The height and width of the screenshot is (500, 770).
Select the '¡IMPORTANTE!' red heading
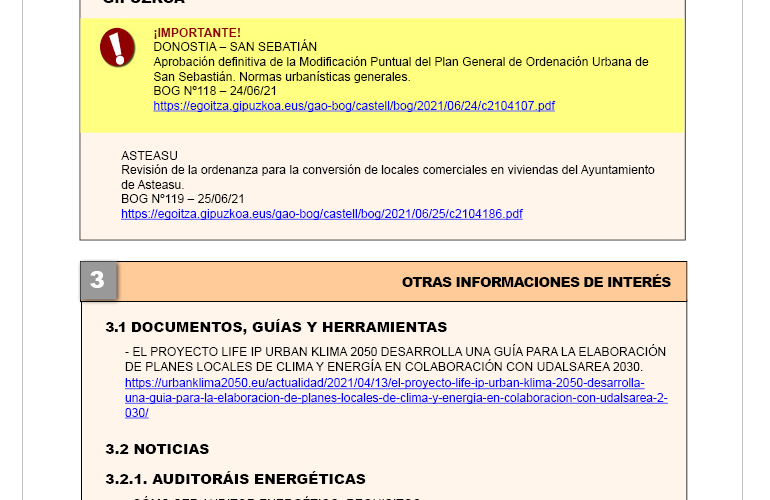[x=197, y=32]
